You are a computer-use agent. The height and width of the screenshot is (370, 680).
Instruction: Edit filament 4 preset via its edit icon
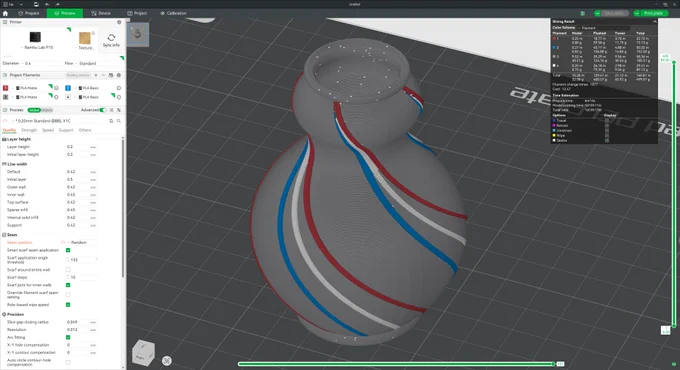click(x=119, y=97)
